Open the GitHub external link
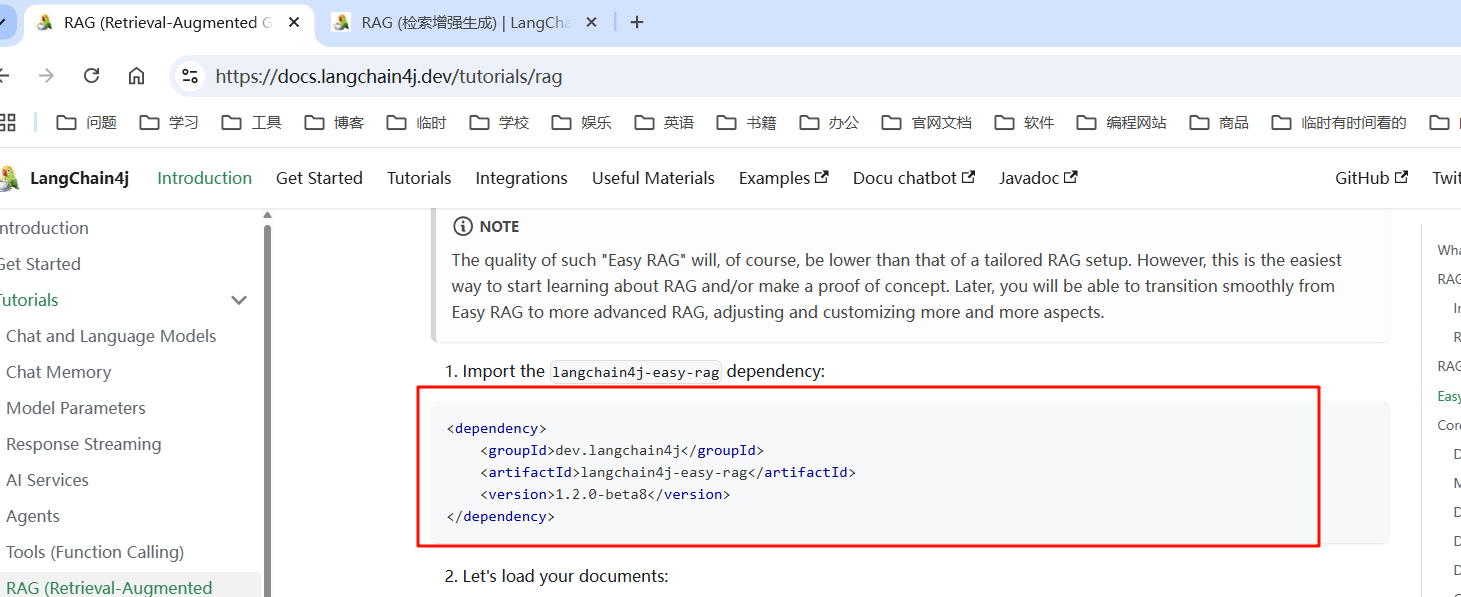The height and width of the screenshot is (597, 1461). tap(1370, 178)
